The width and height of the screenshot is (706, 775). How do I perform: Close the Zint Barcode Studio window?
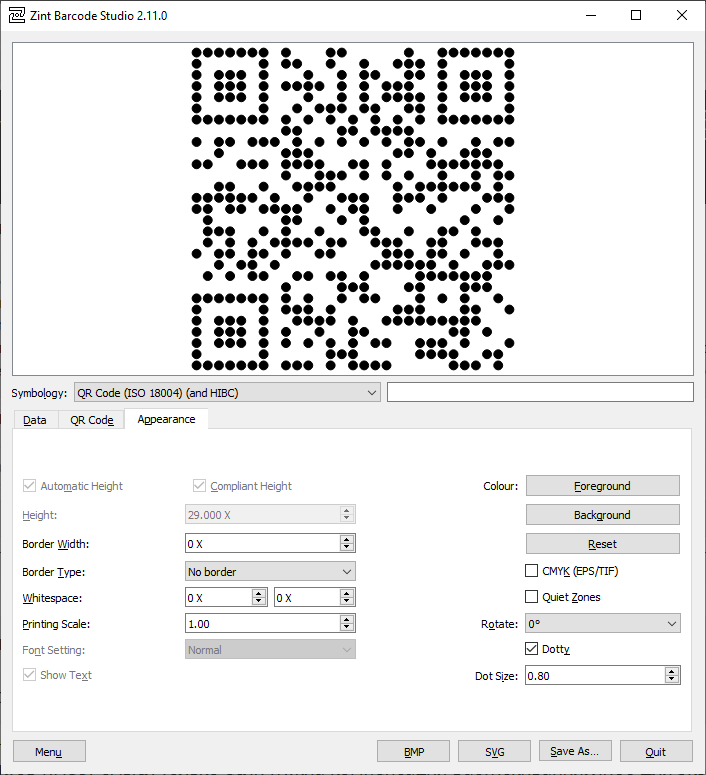point(682,15)
